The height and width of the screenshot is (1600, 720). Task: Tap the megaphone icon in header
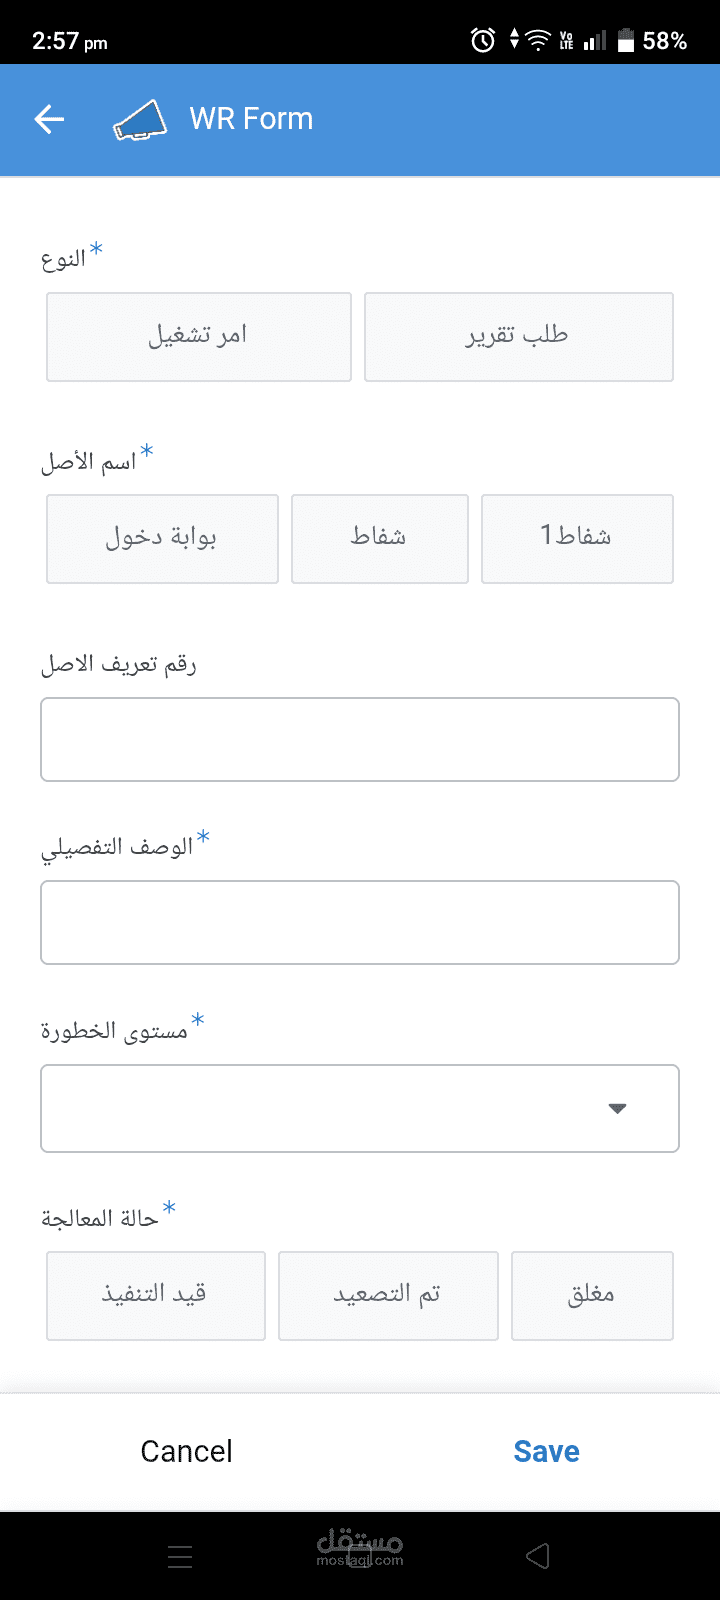(x=140, y=120)
